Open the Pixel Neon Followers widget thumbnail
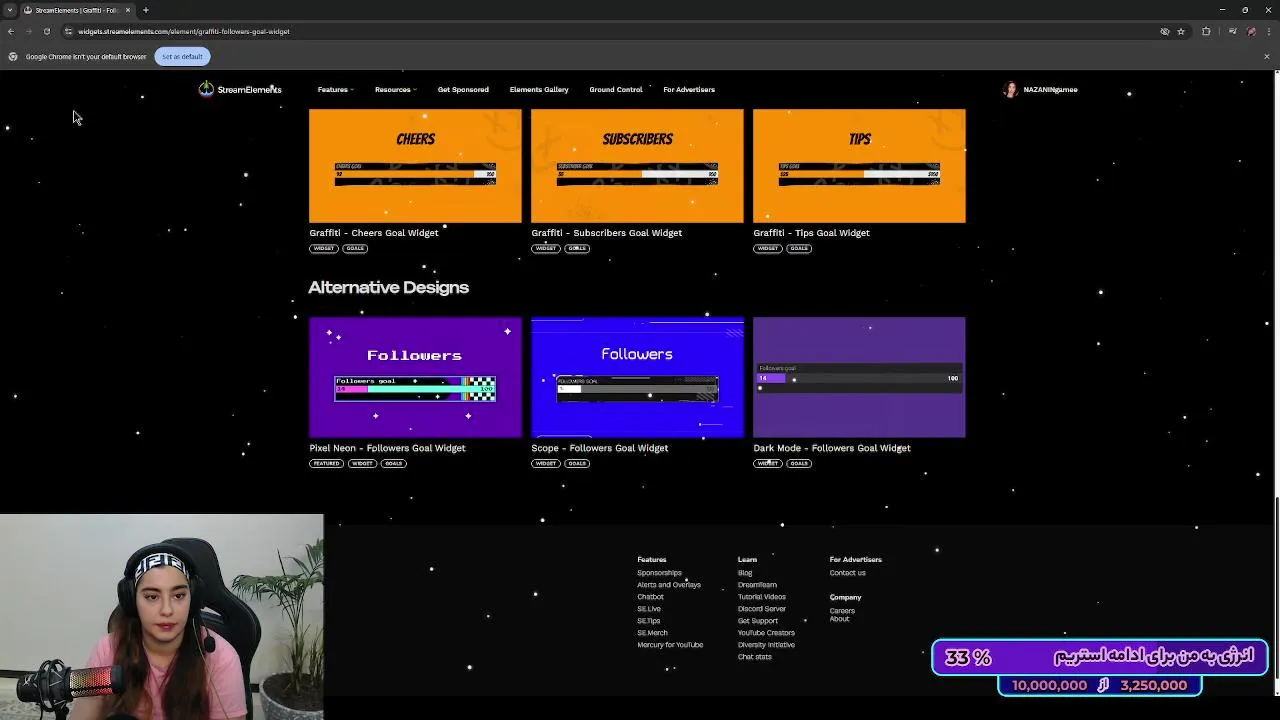Viewport: 1280px width, 720px height. coord(415,377)
